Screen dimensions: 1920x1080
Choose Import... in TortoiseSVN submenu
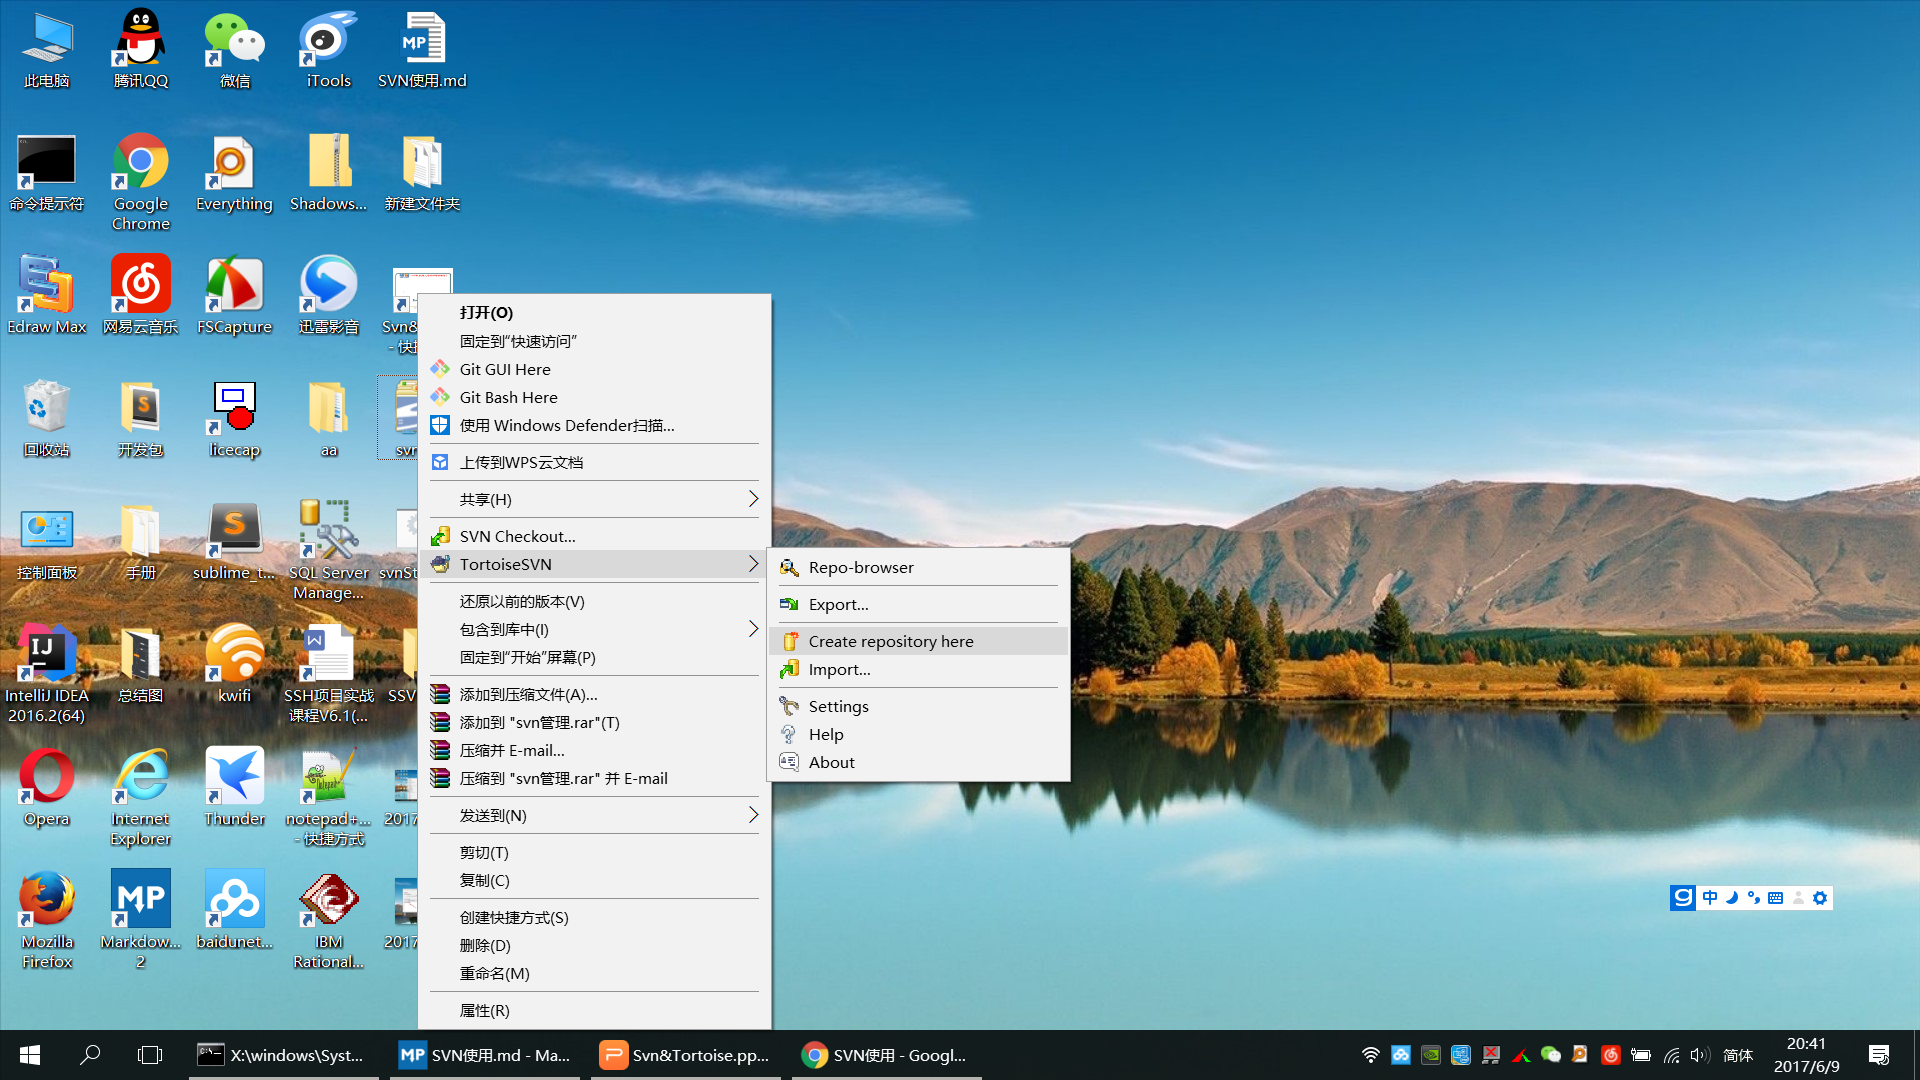coord(918,669)
